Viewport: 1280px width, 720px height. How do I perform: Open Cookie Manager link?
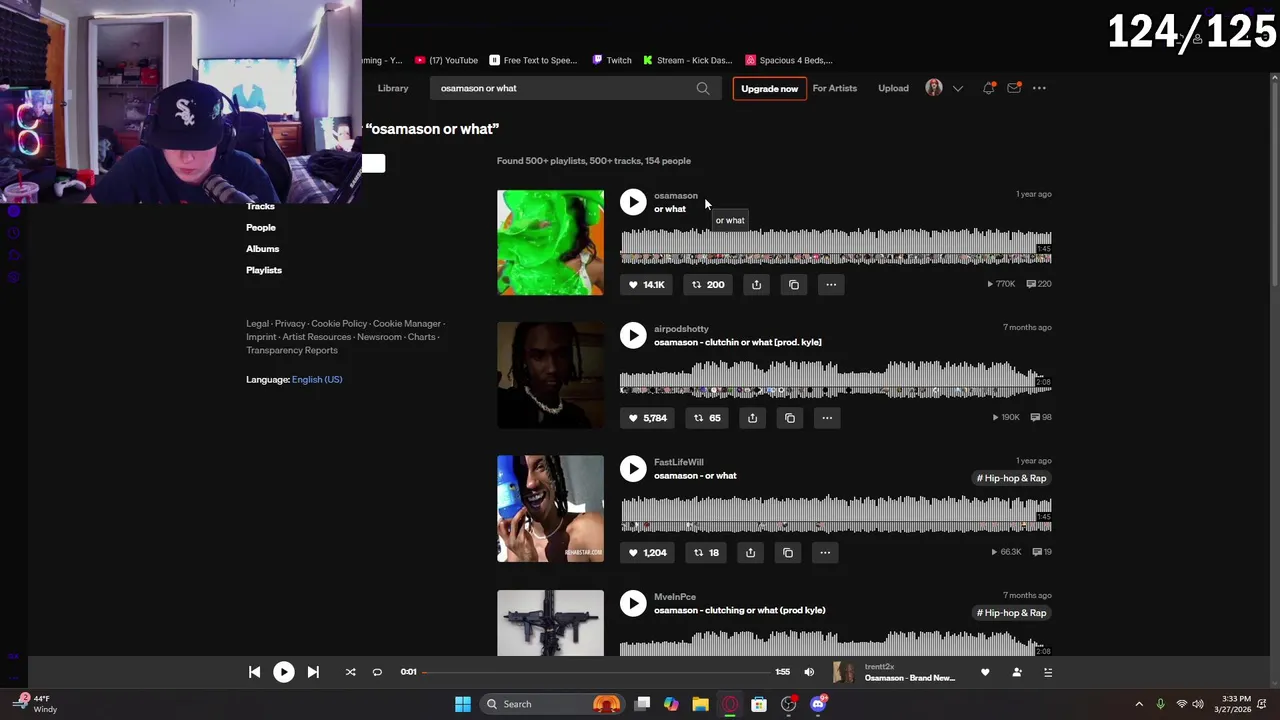pos(406,324)
